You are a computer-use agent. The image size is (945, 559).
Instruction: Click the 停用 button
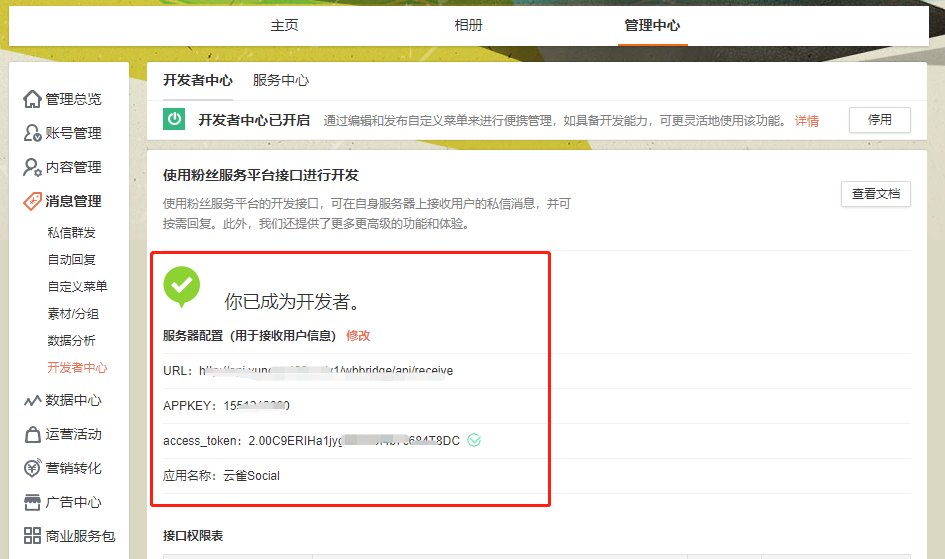tap(880, 120)
